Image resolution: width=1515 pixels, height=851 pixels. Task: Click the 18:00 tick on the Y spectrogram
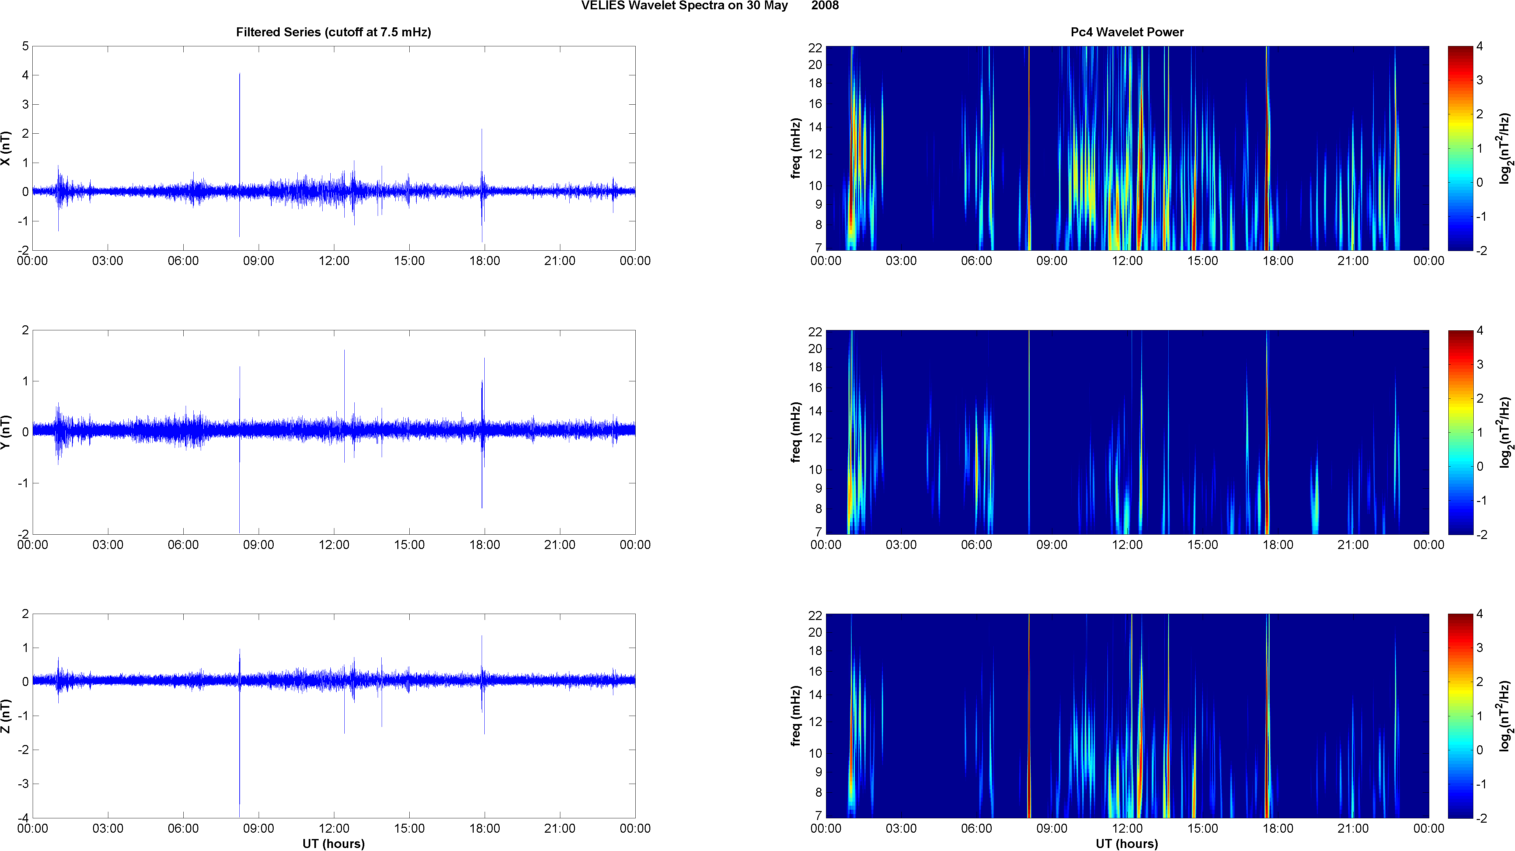pos(1278,545)
